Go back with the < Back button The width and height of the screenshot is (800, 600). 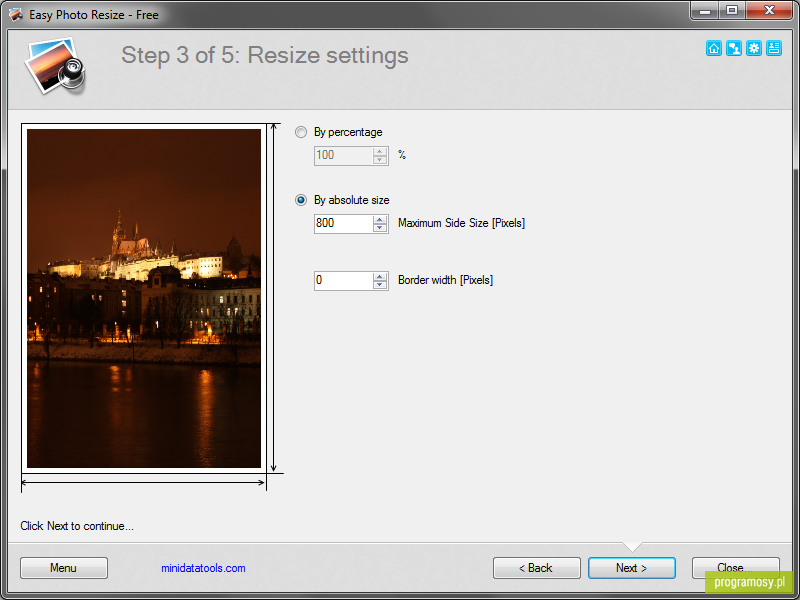(536, 568)
